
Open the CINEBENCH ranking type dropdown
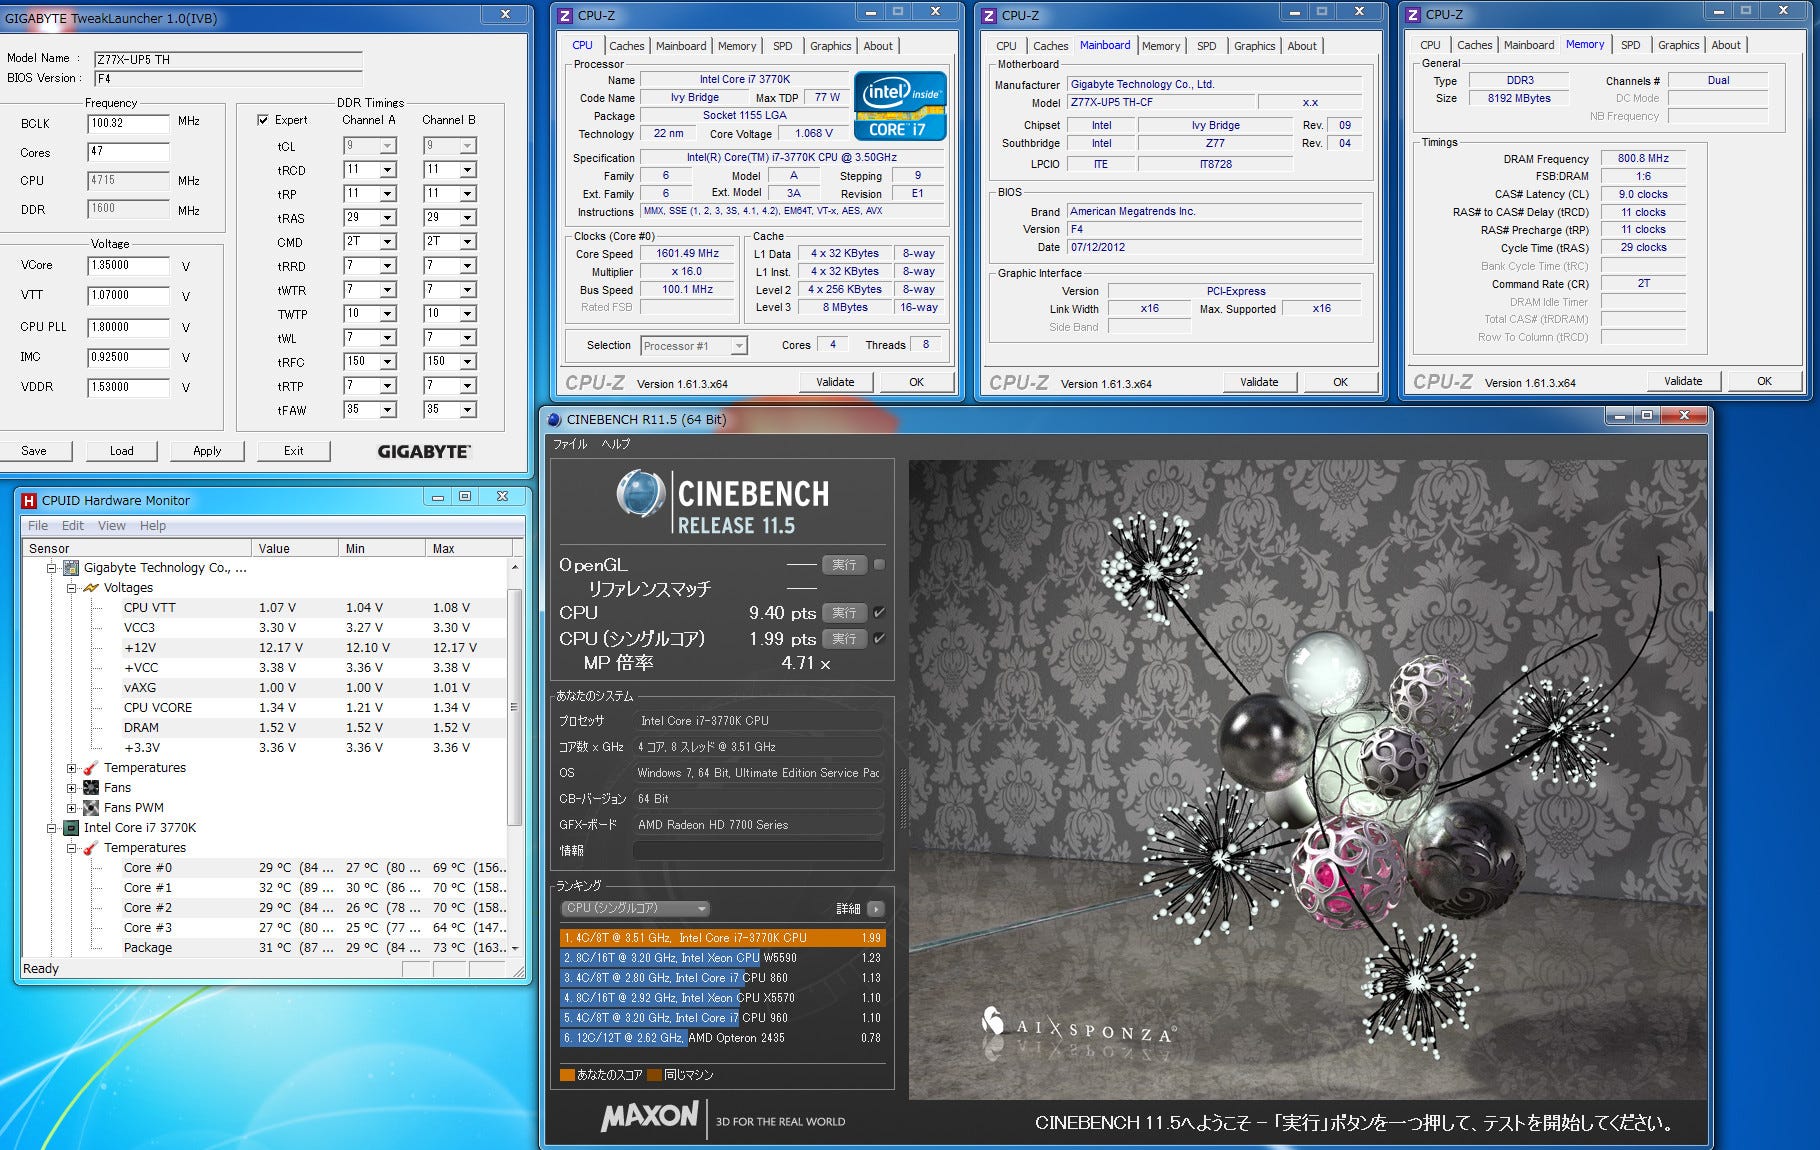click(635, 909)
